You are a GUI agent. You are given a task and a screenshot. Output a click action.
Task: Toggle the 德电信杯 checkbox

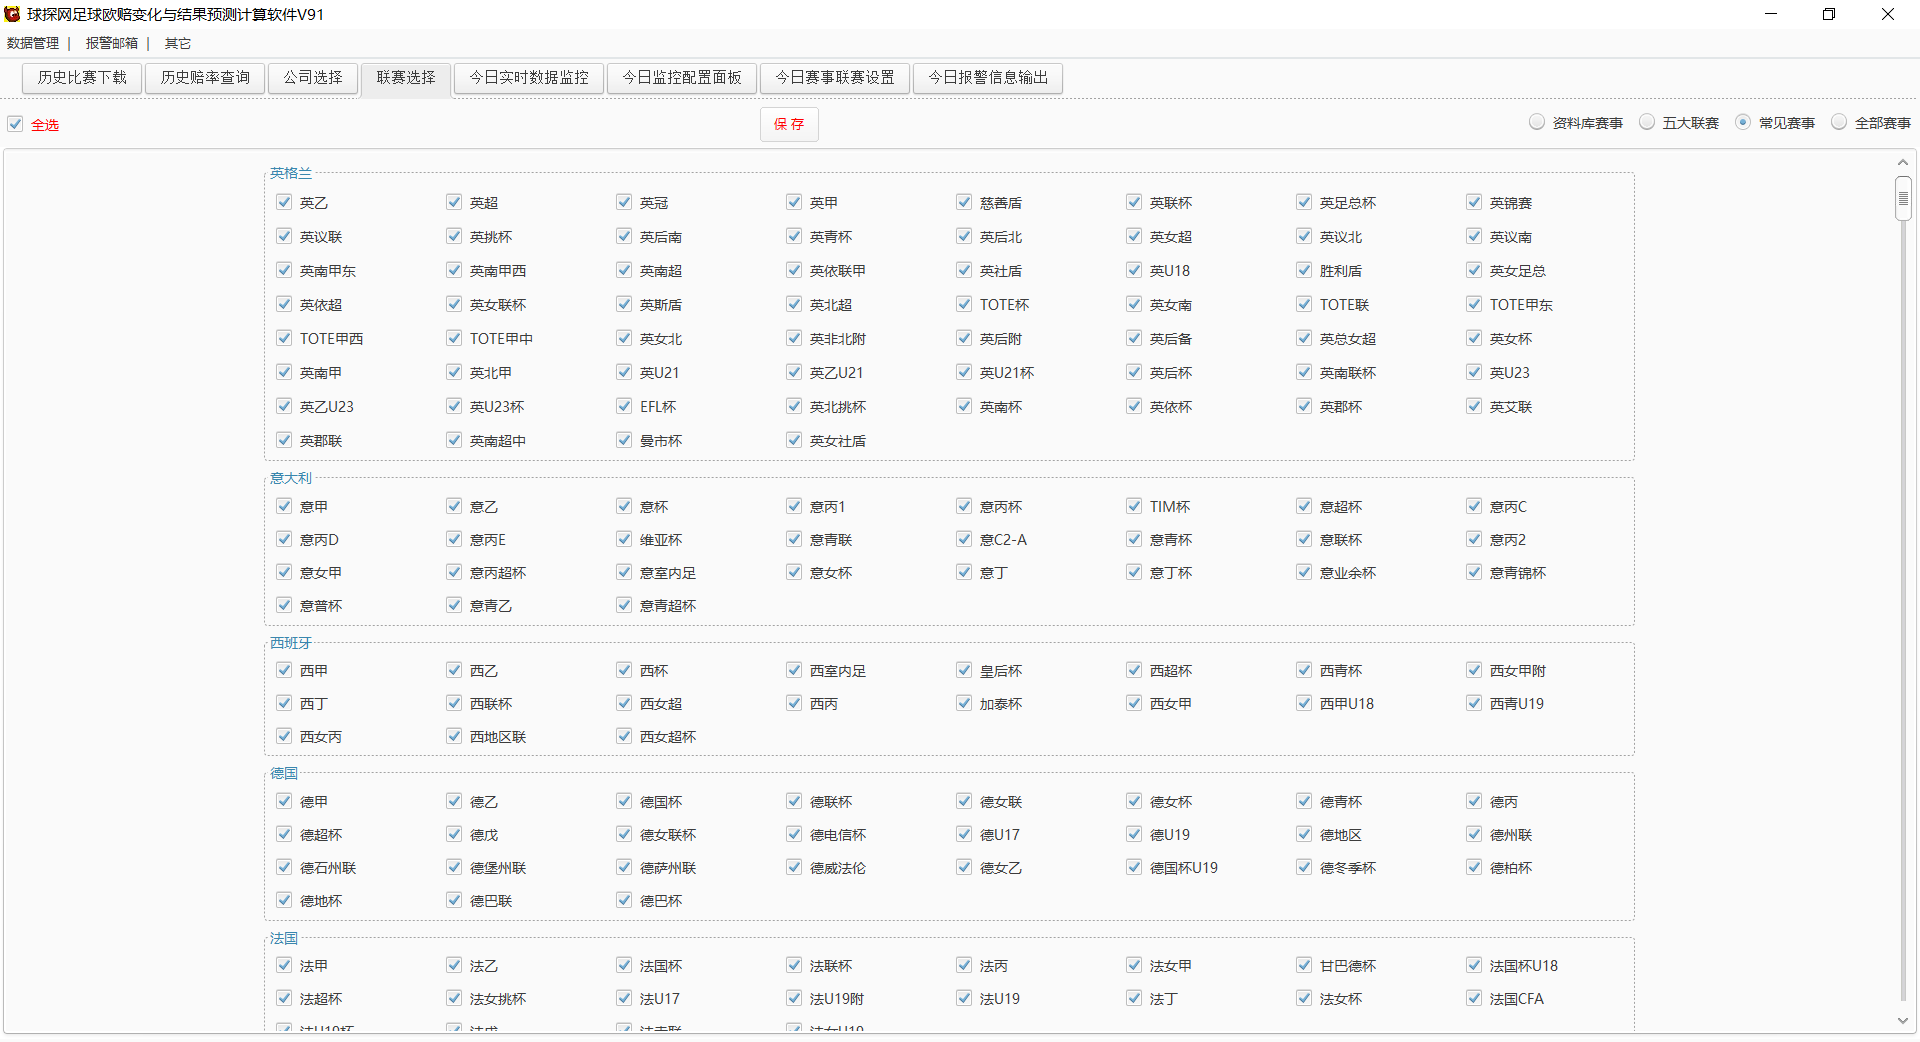pyautogui.click(x=794, y=834)
